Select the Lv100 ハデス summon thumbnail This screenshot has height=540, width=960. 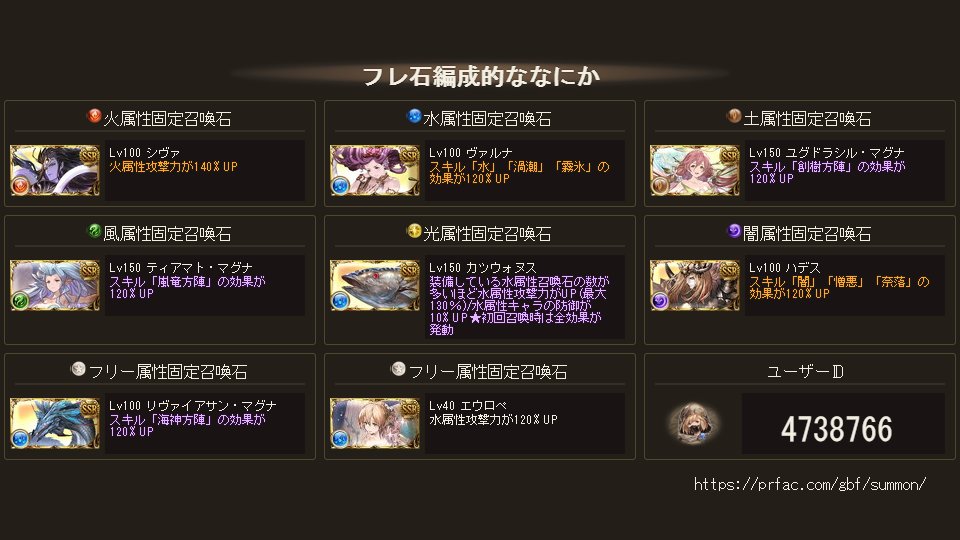[695, 285]
